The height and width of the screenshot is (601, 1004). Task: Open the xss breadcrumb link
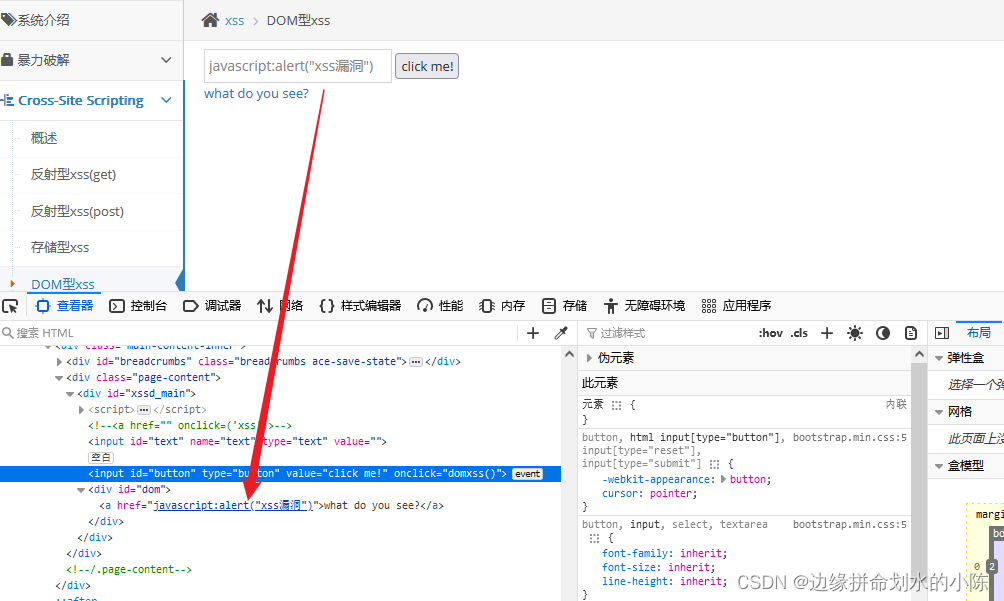pos(234,20)
